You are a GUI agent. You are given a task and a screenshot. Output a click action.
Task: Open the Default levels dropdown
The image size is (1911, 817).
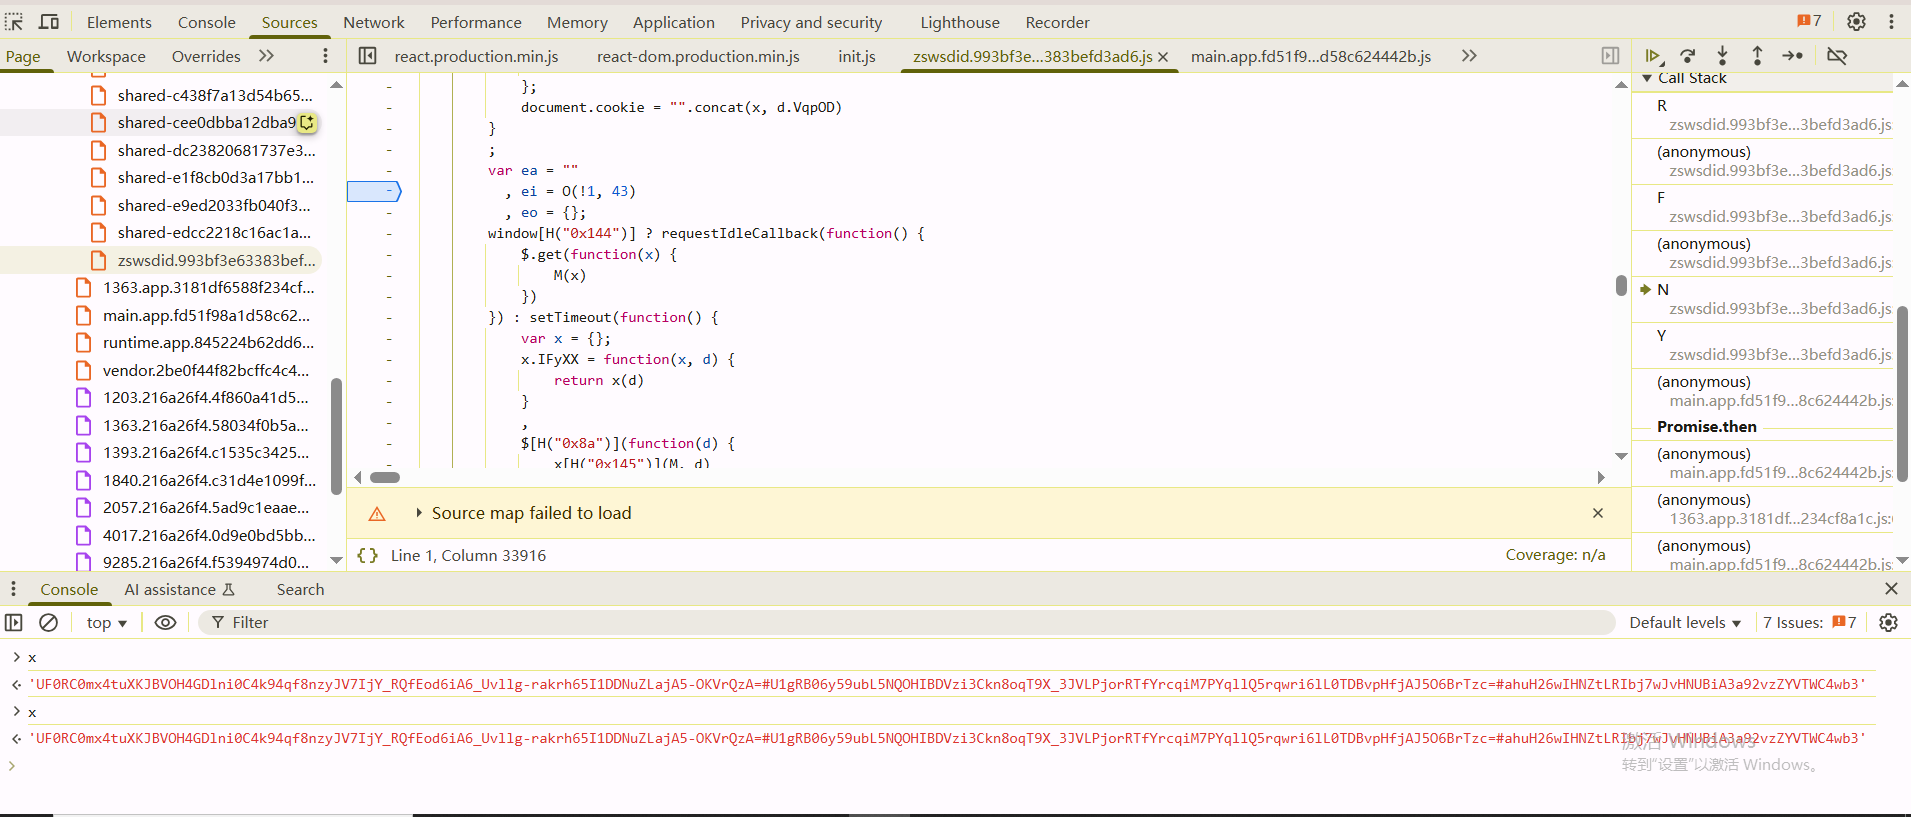point(1684,622)
